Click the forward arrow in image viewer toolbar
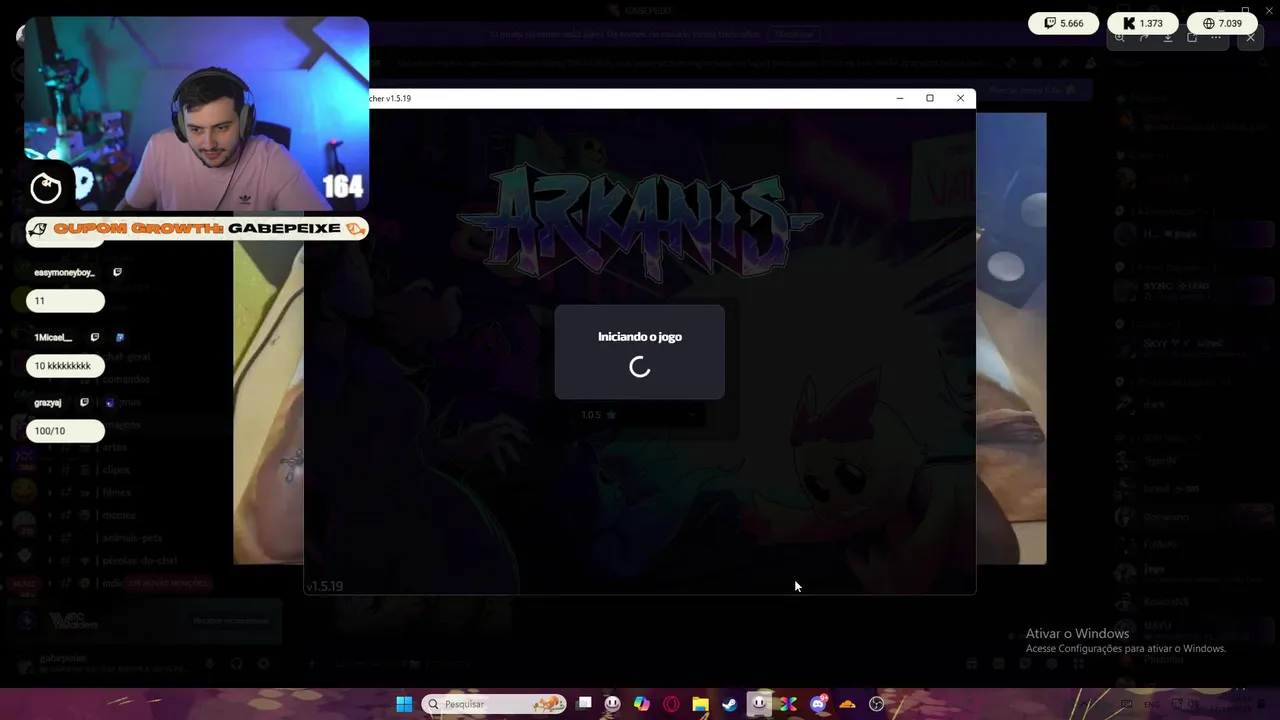Viewport: 1280px width, 720px height. tap(1144, 38)
